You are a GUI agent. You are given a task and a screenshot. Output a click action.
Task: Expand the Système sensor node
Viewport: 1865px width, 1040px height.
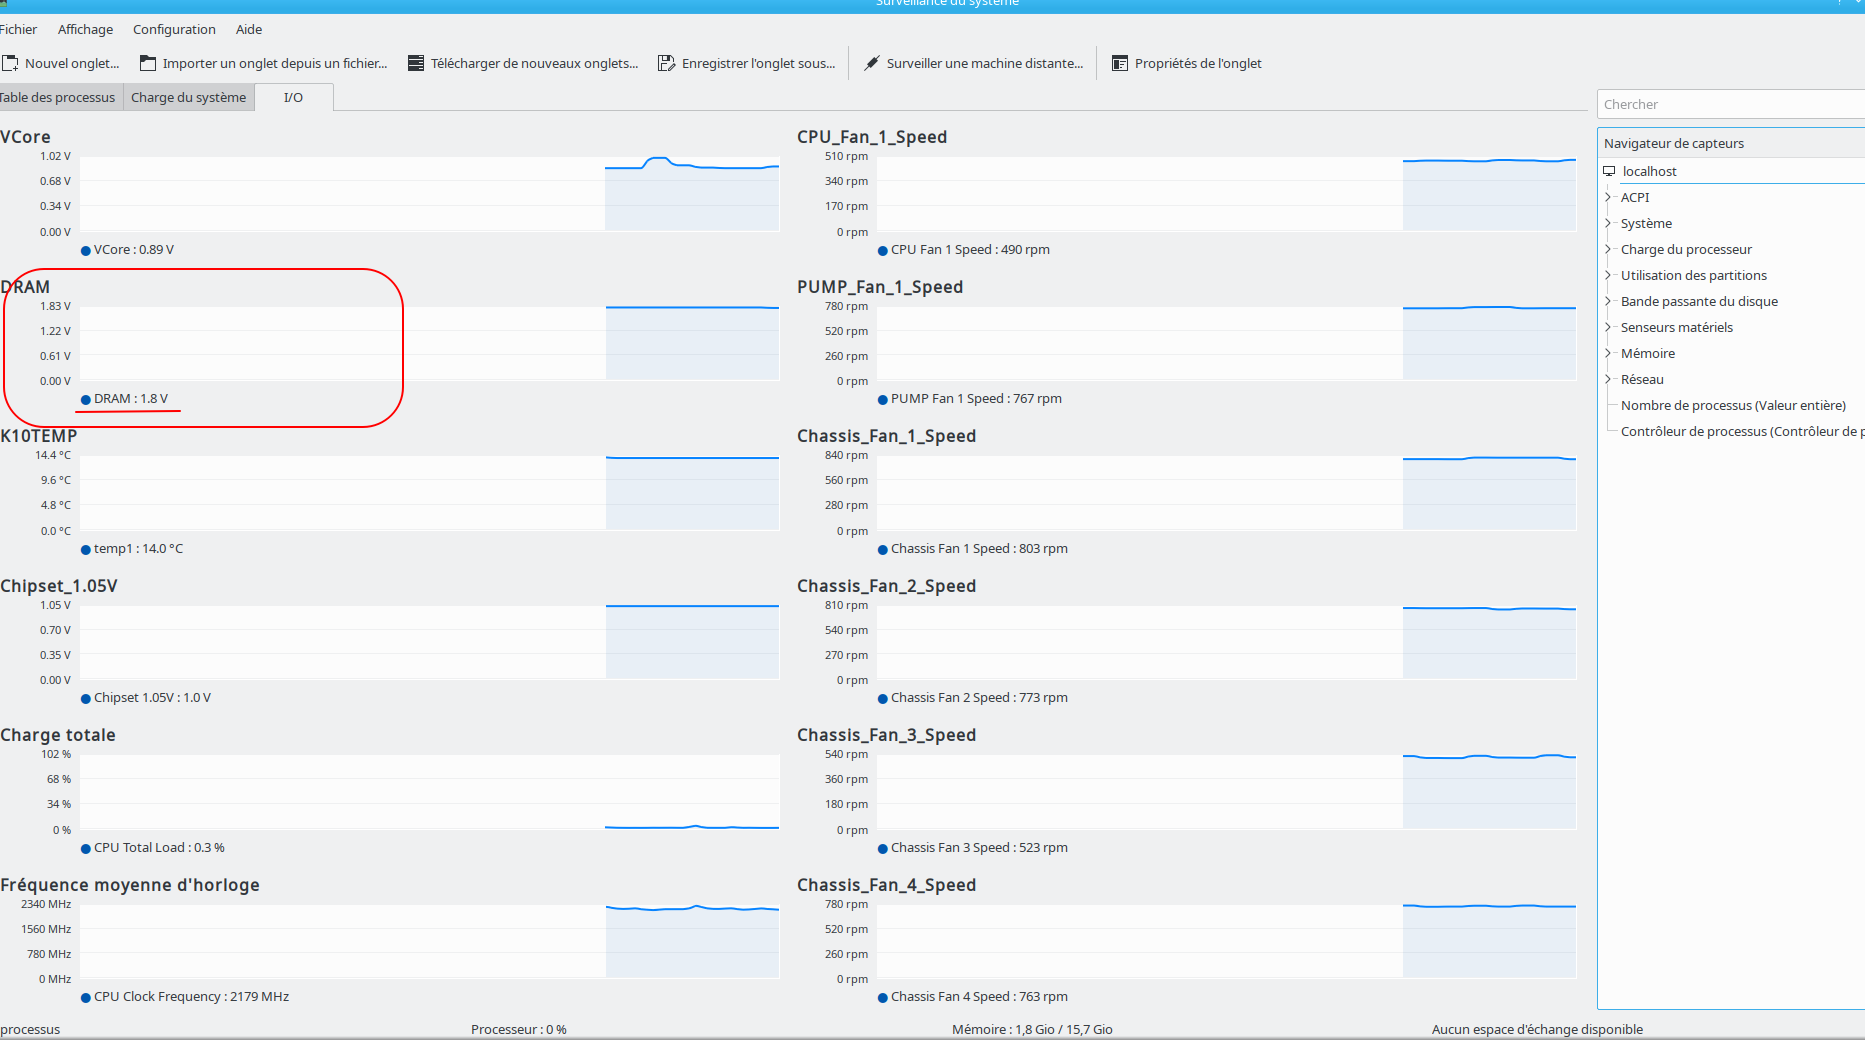1608,223
